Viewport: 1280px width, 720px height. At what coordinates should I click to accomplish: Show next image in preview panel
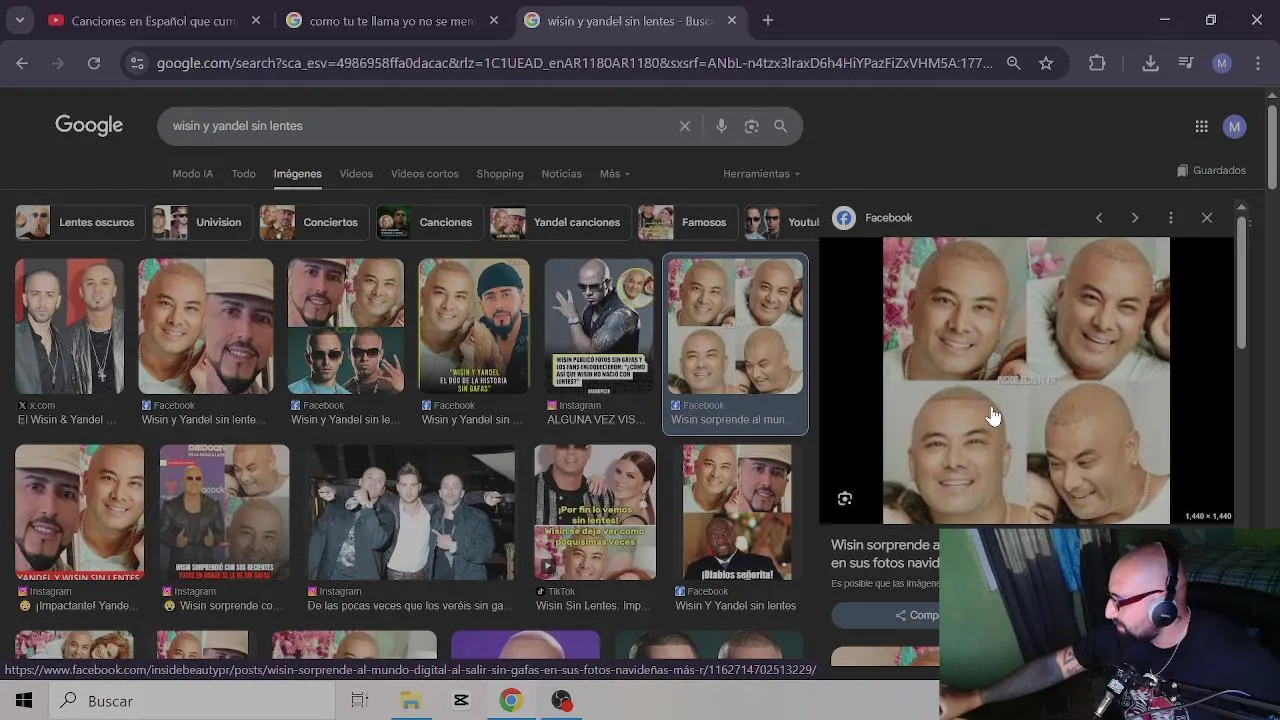pyautogui.click(x=1135, y=218)
